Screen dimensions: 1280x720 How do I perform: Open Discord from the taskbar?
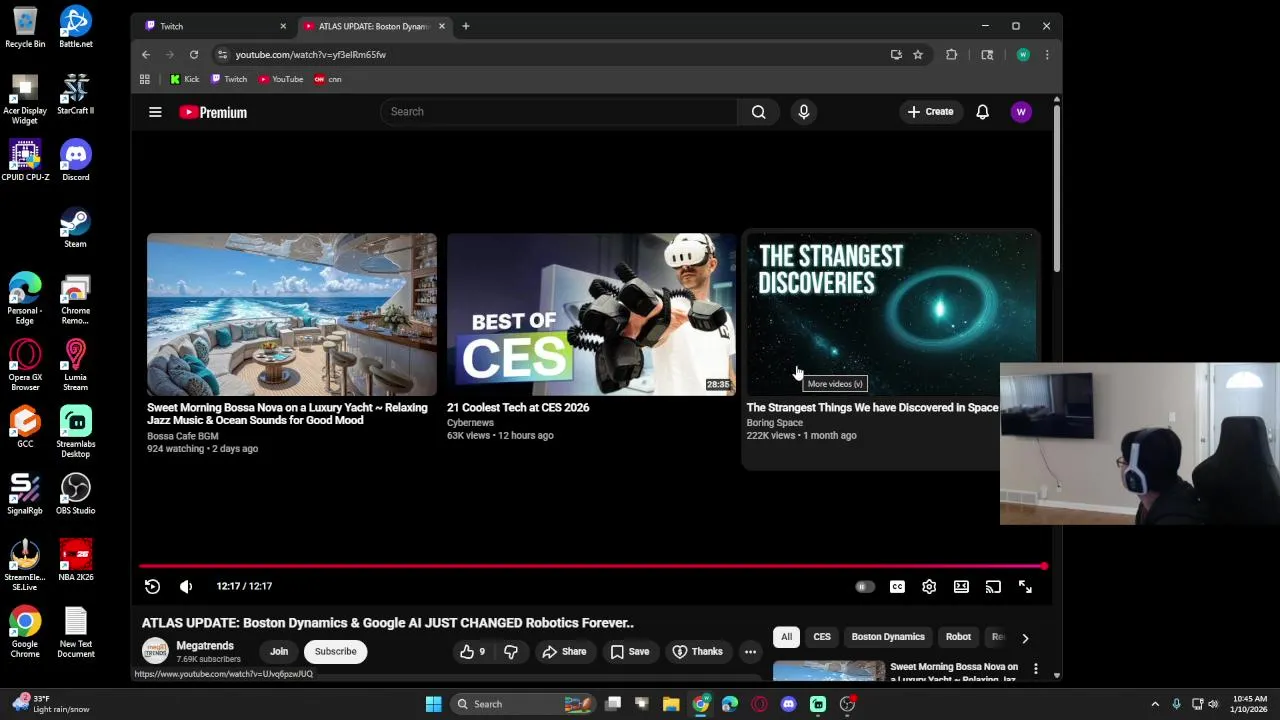pyautogui.click(x=788, y=704)
